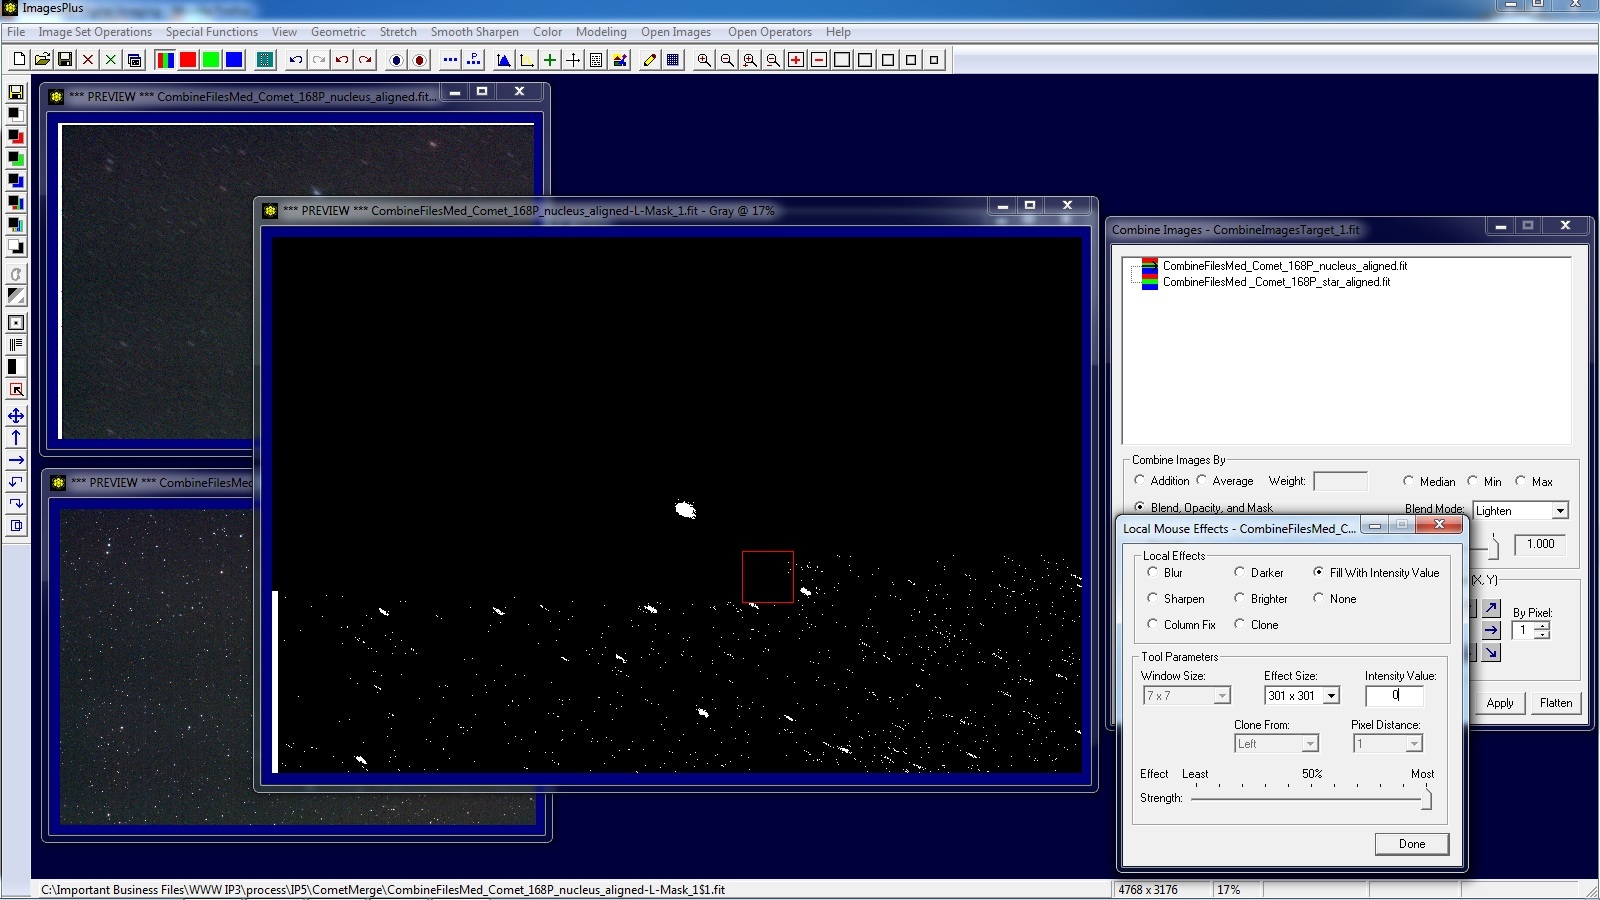The image size is (1600, 900).
Task: Click the red minus box icon
Action: pyautogui.click(x=819, y=60)
